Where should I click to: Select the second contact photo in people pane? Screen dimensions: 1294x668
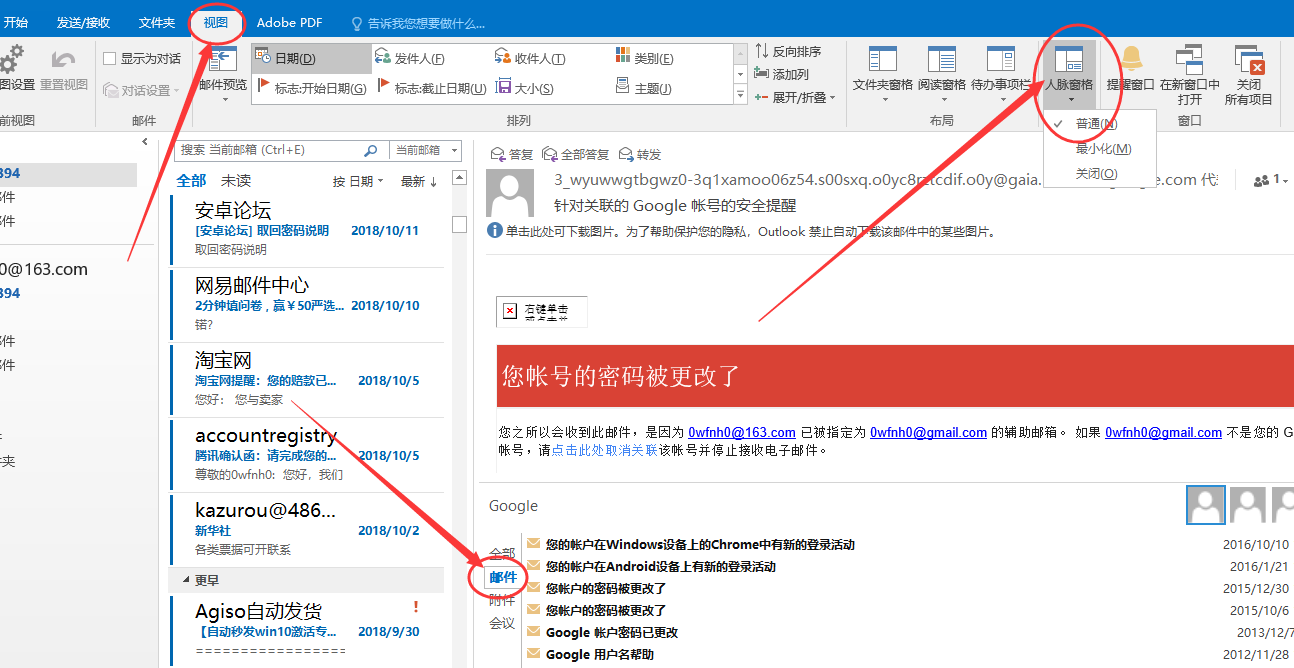pyautogui.click(x=1247, y=505)
